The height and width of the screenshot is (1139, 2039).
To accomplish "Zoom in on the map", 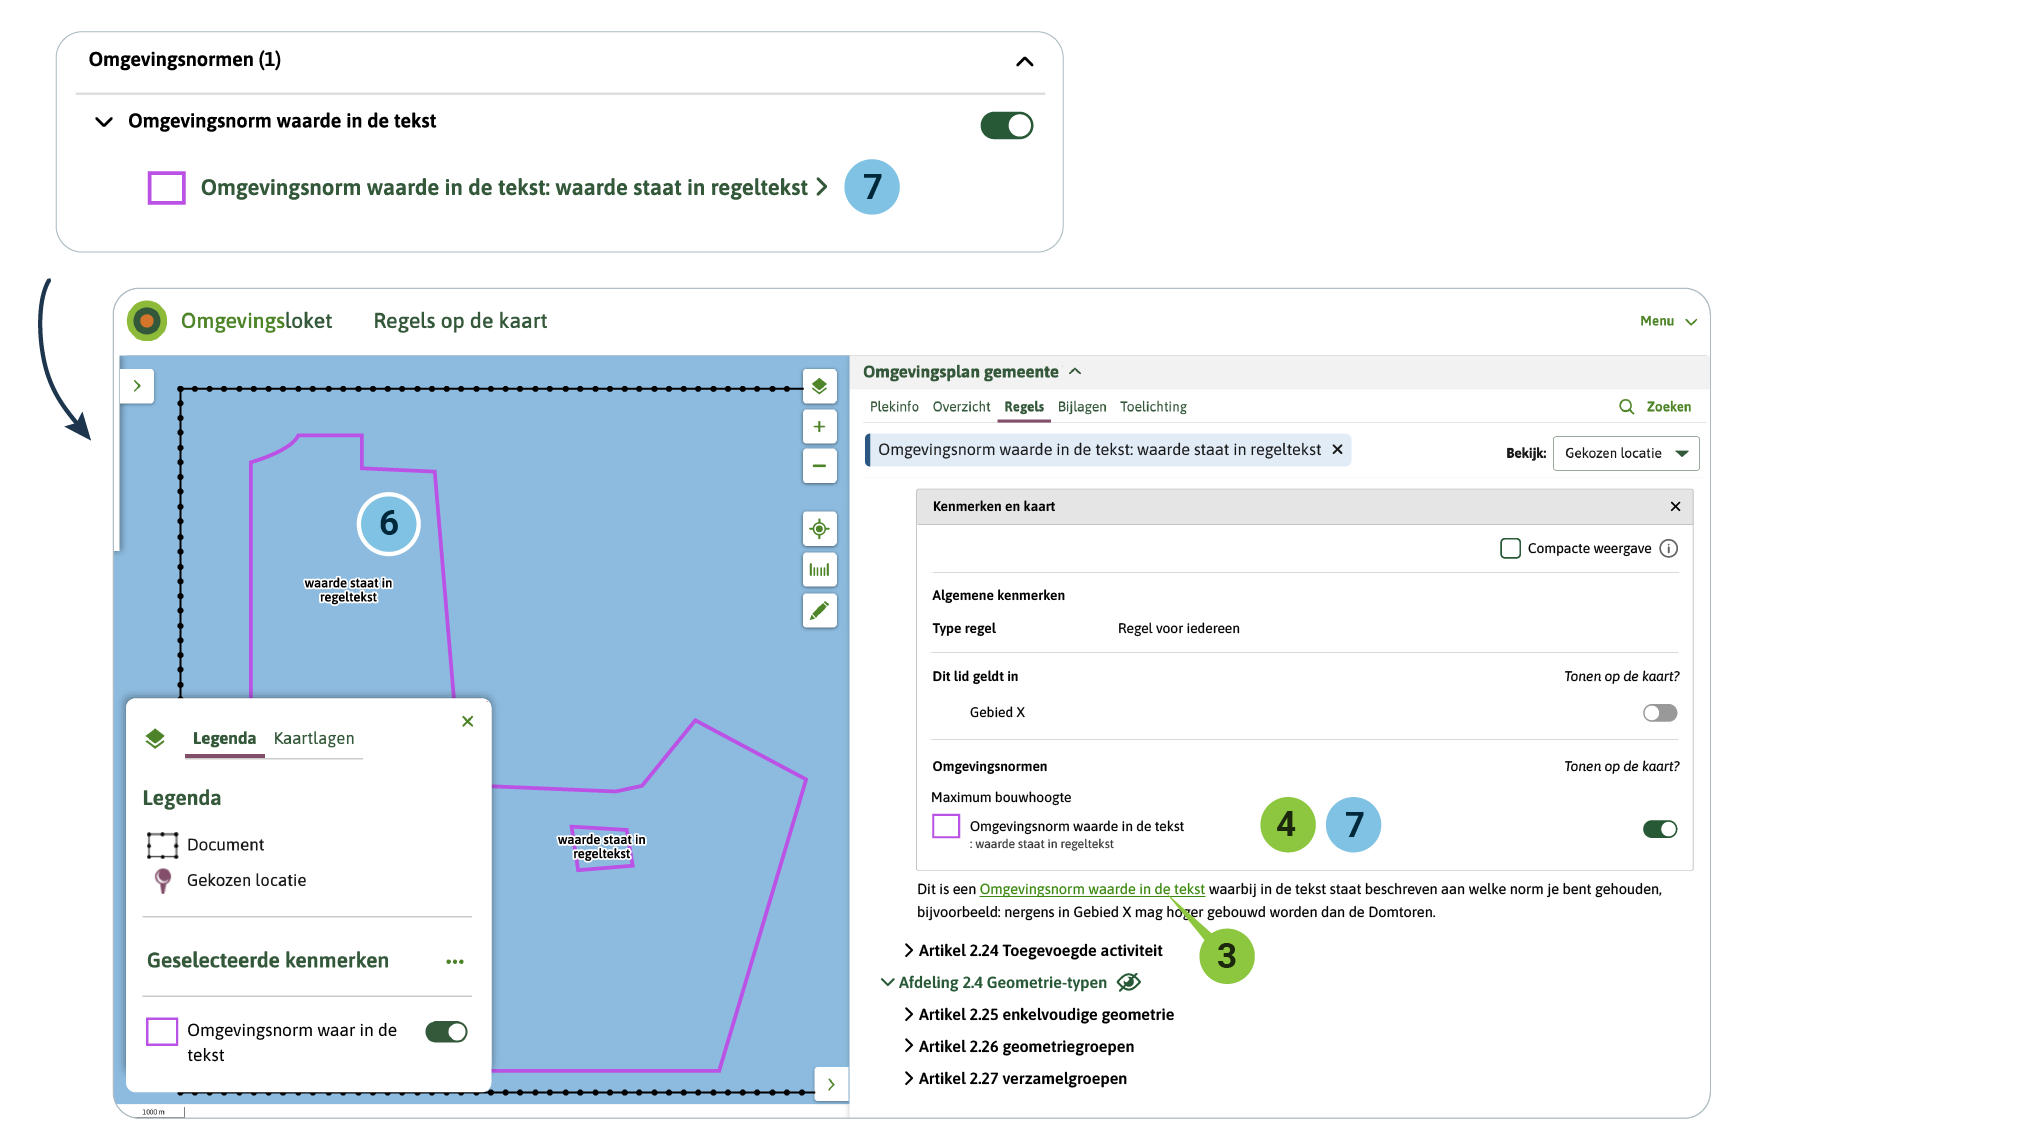I will click(x=819, y=427).
